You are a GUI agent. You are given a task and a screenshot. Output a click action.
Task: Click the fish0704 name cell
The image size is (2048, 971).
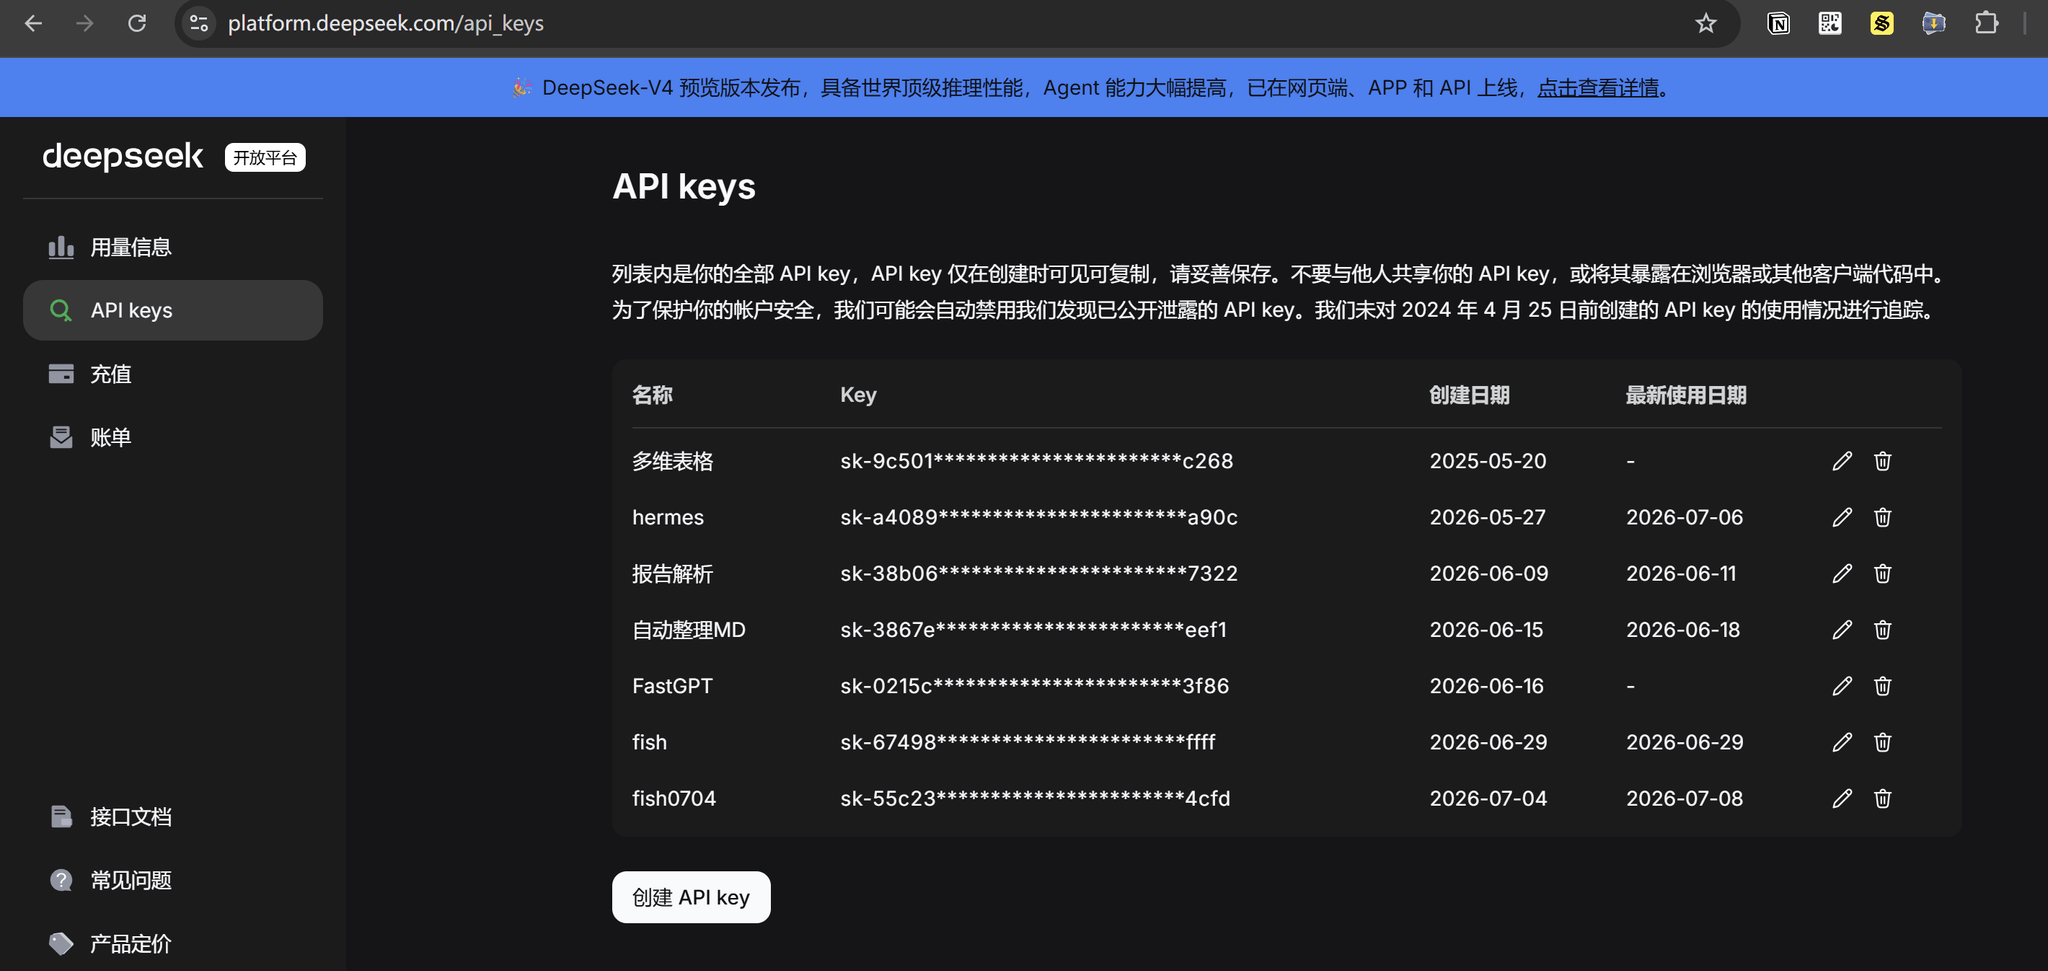coord(674,798)
